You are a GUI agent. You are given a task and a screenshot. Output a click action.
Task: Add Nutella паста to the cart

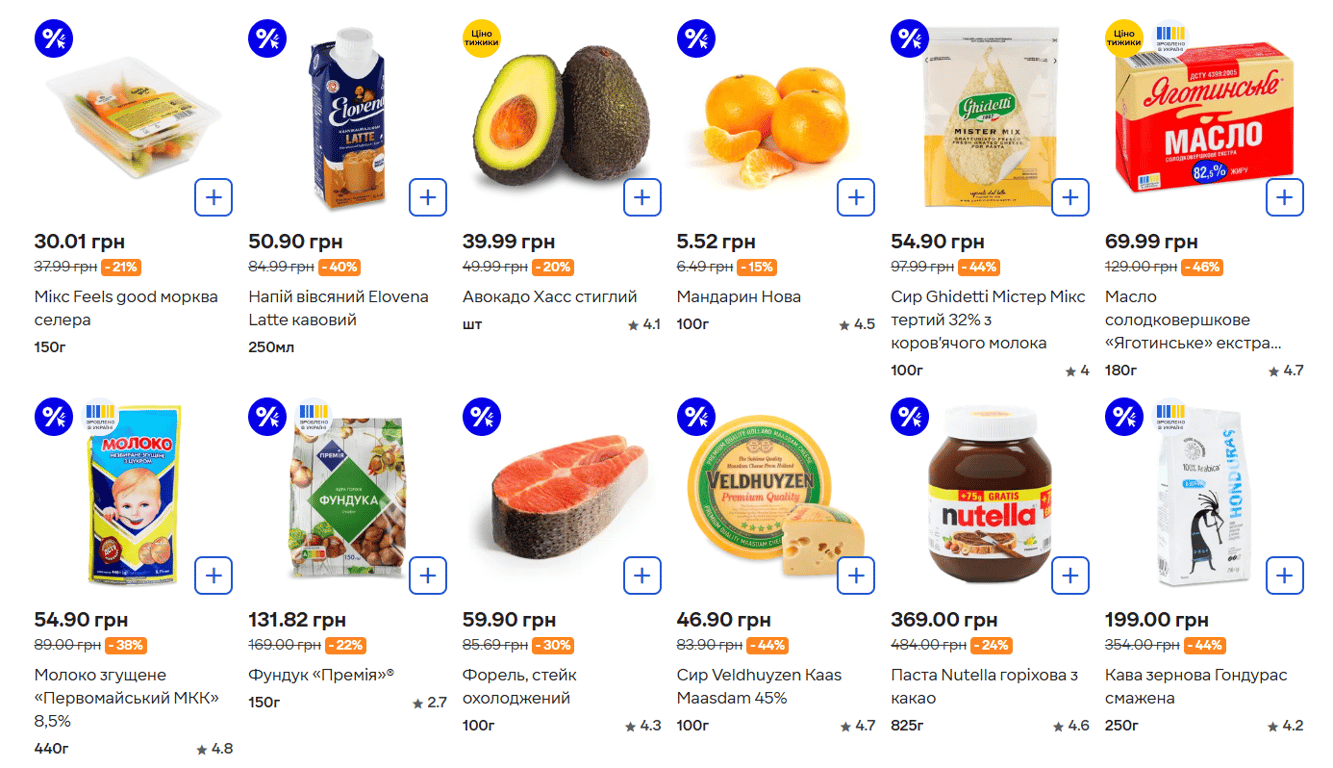[1070, 575]
